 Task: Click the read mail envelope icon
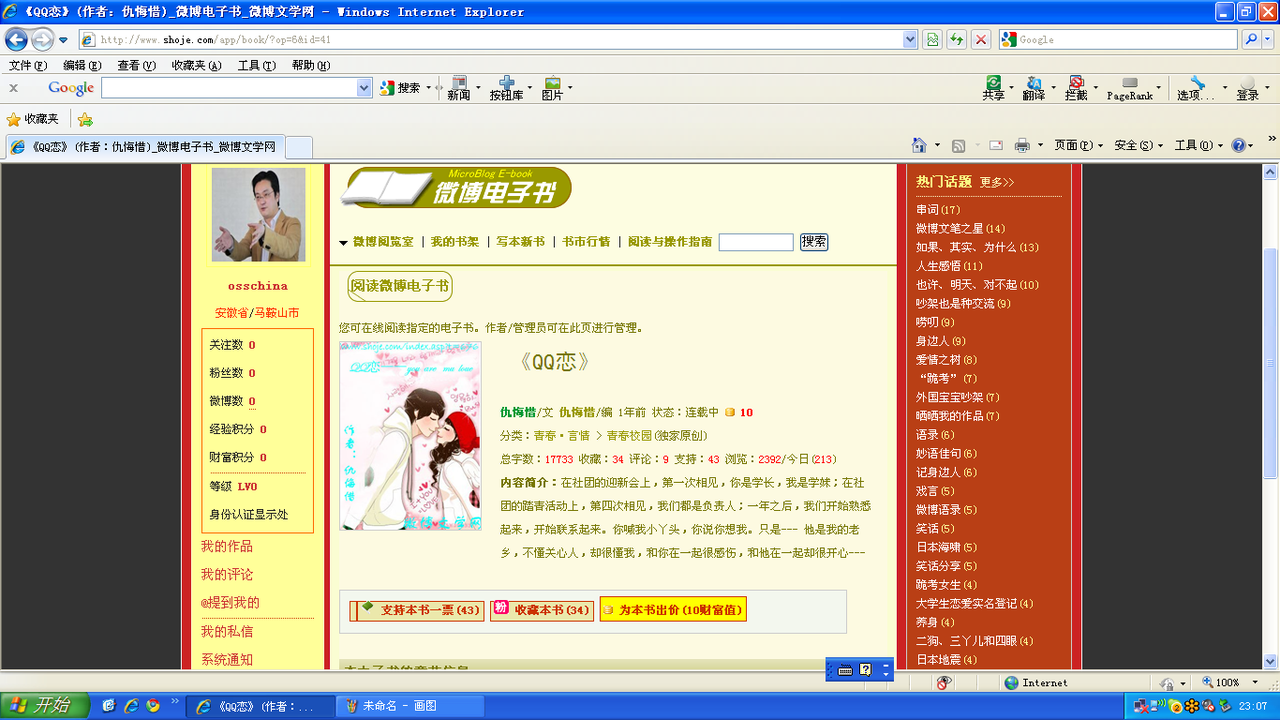(996, 146)
